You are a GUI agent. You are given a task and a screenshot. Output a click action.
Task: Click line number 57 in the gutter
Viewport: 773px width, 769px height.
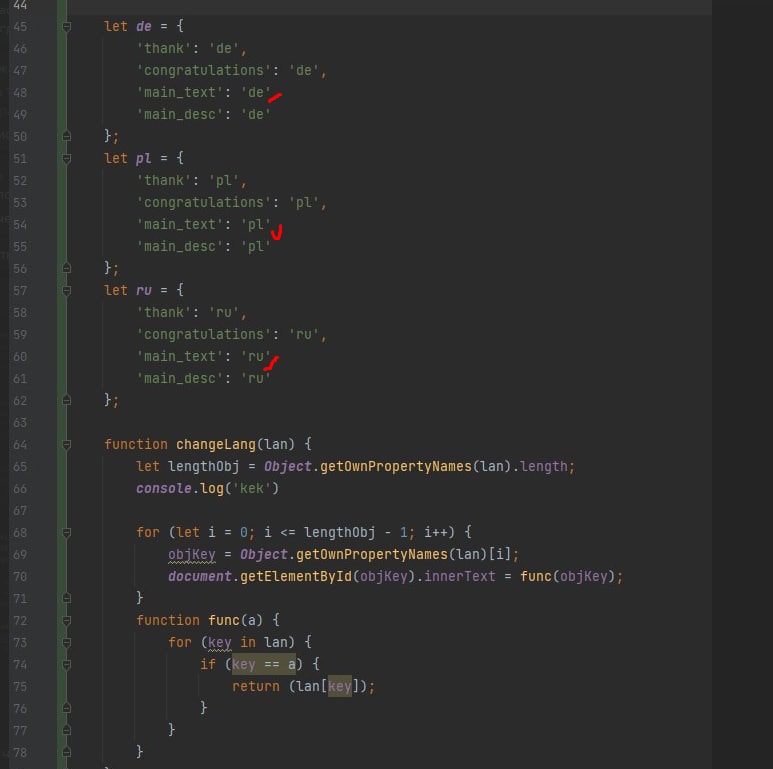(x=20, y=290)
